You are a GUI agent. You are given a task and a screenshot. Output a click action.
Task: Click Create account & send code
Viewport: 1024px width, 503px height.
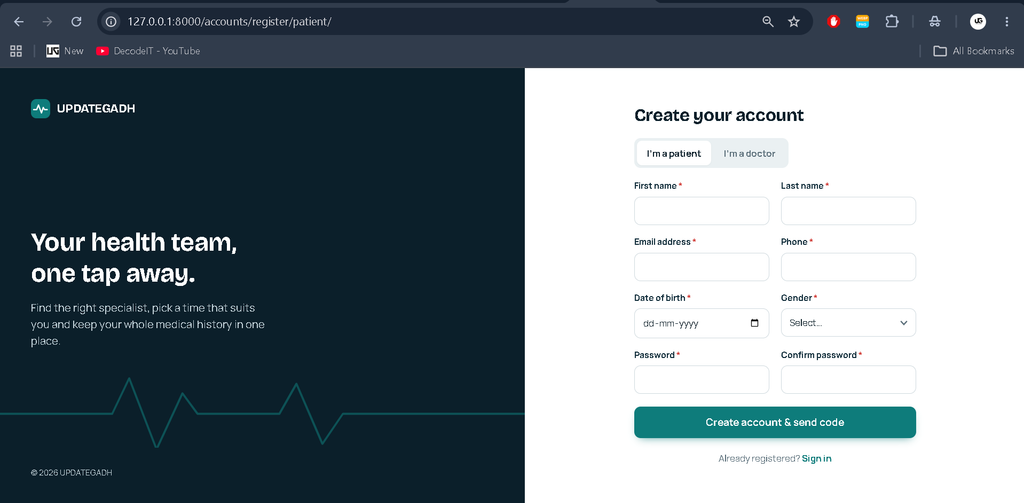pos(775,423)
